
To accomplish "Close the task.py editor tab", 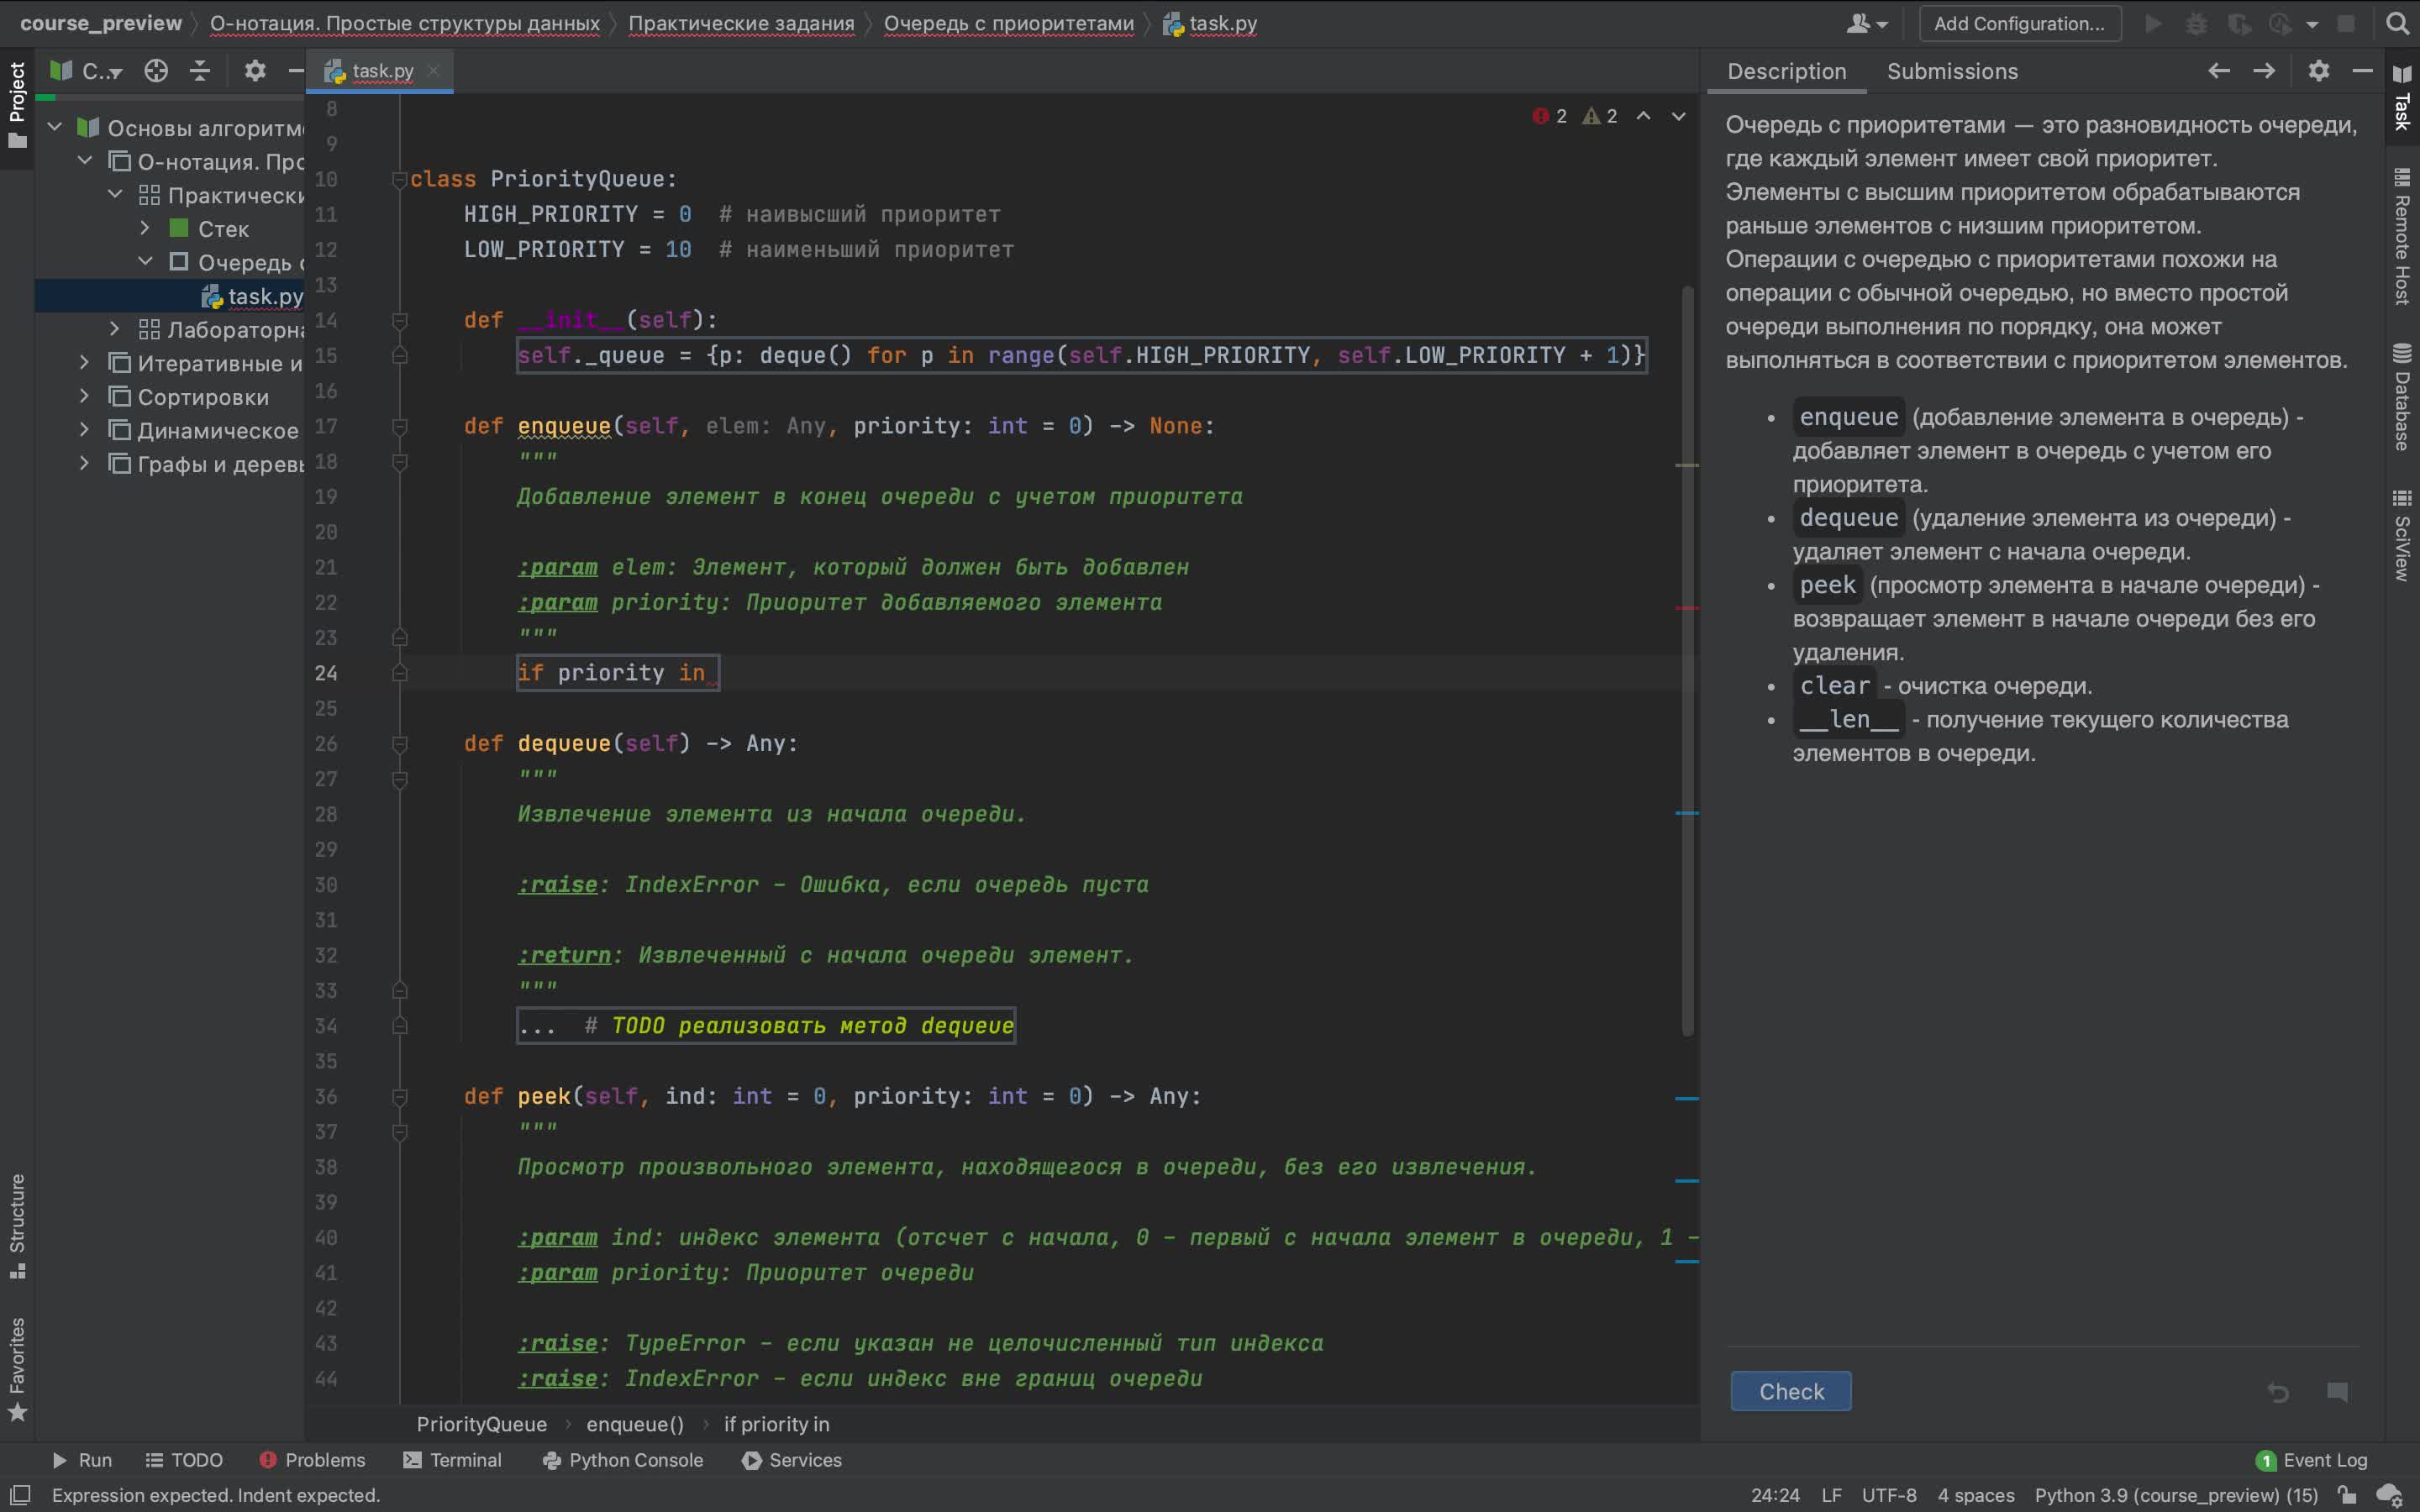I will tap(433, 71).
